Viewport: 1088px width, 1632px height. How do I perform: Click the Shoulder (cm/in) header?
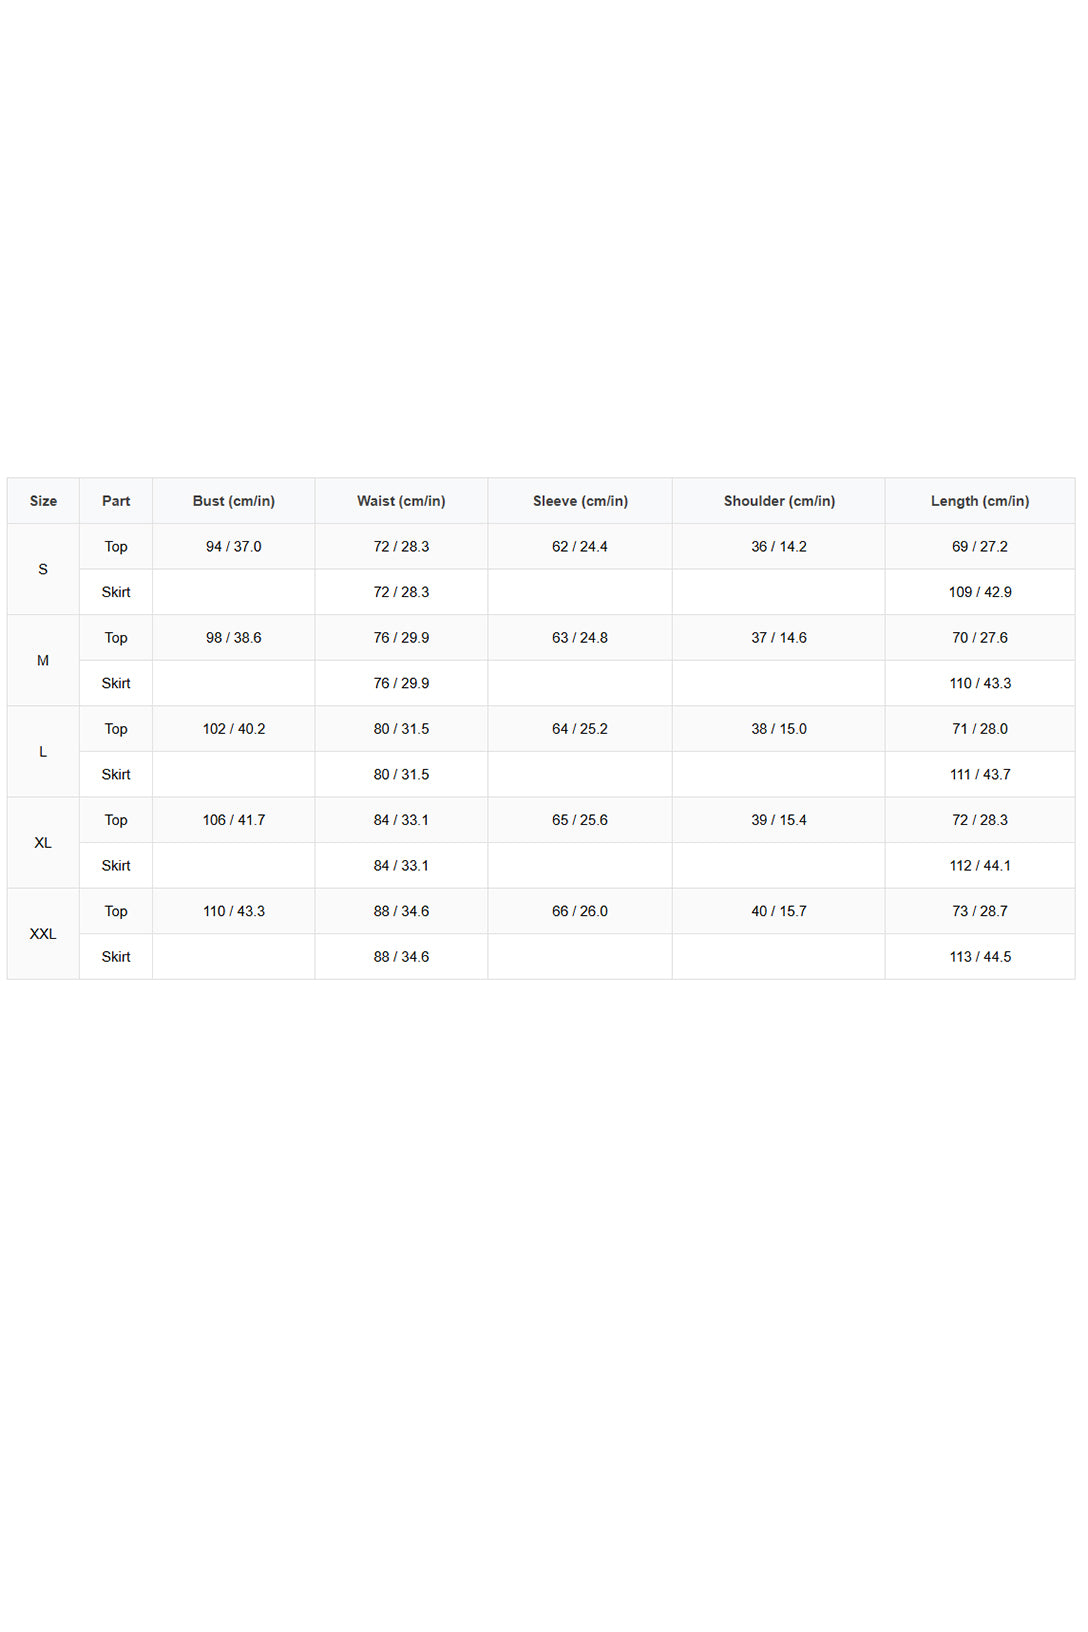click(x=779, y=501)
